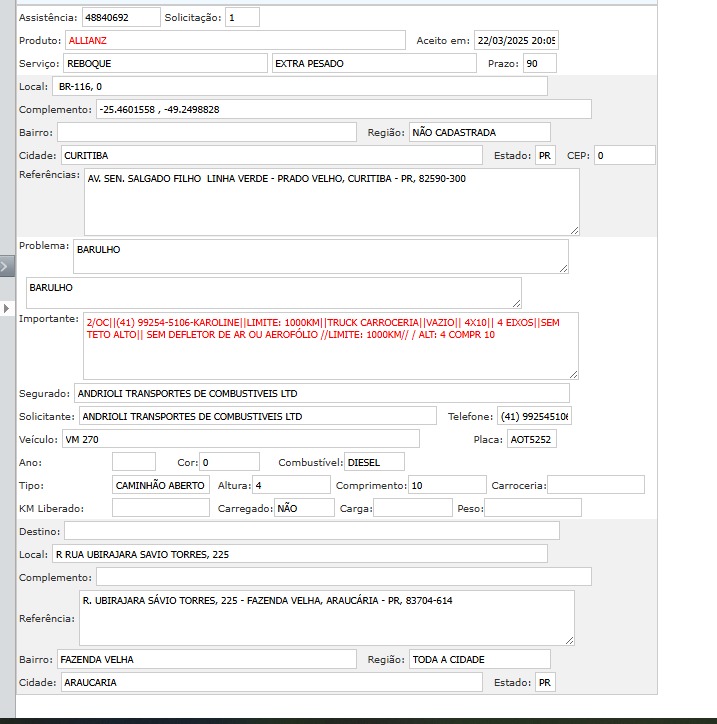Screen dimensions: 717x724
Task: Click the empty Destino input field
Action: 311,531
